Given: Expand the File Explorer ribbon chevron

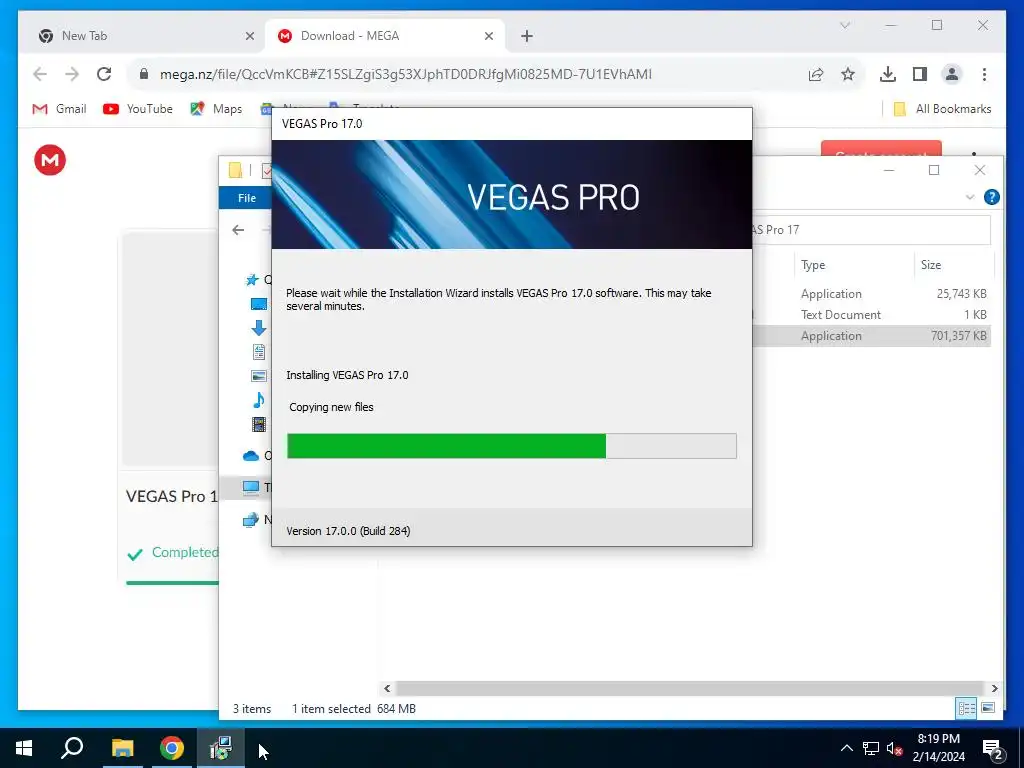Looking at the screenshot, I should (x=970, y=197).
